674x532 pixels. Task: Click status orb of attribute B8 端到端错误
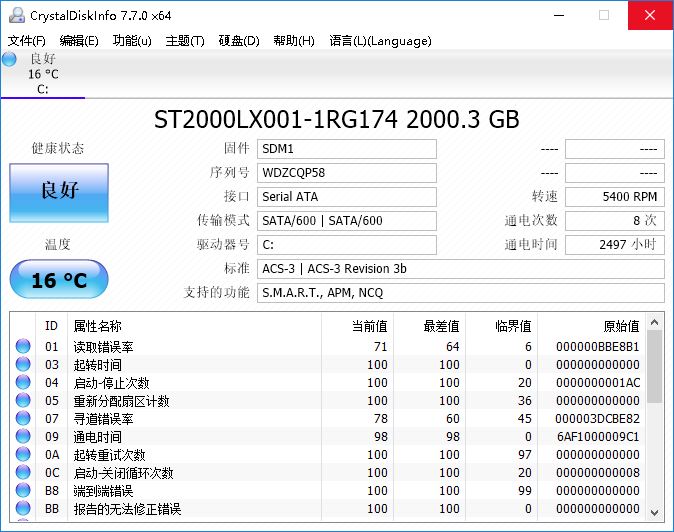tap(23, 490)
